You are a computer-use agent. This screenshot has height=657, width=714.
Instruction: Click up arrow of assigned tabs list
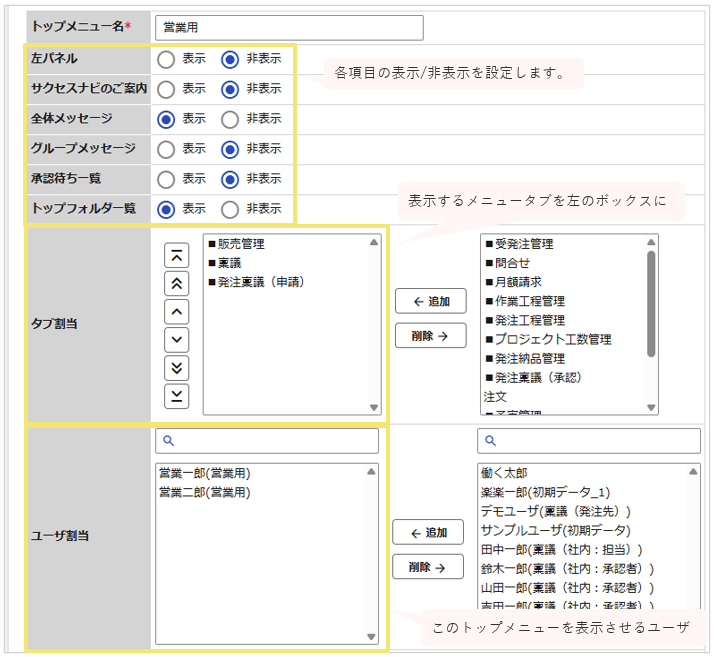click(374, 242)
